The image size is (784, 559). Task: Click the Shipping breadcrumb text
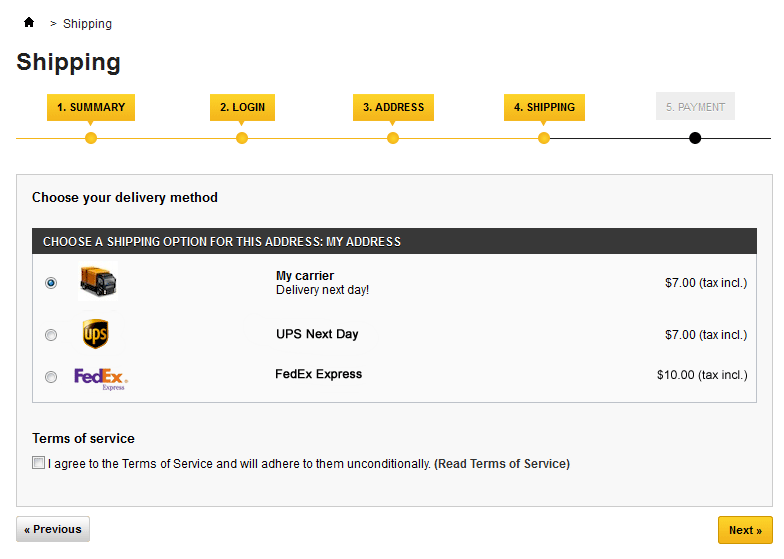pyautogui.click(x=87, y=24)
